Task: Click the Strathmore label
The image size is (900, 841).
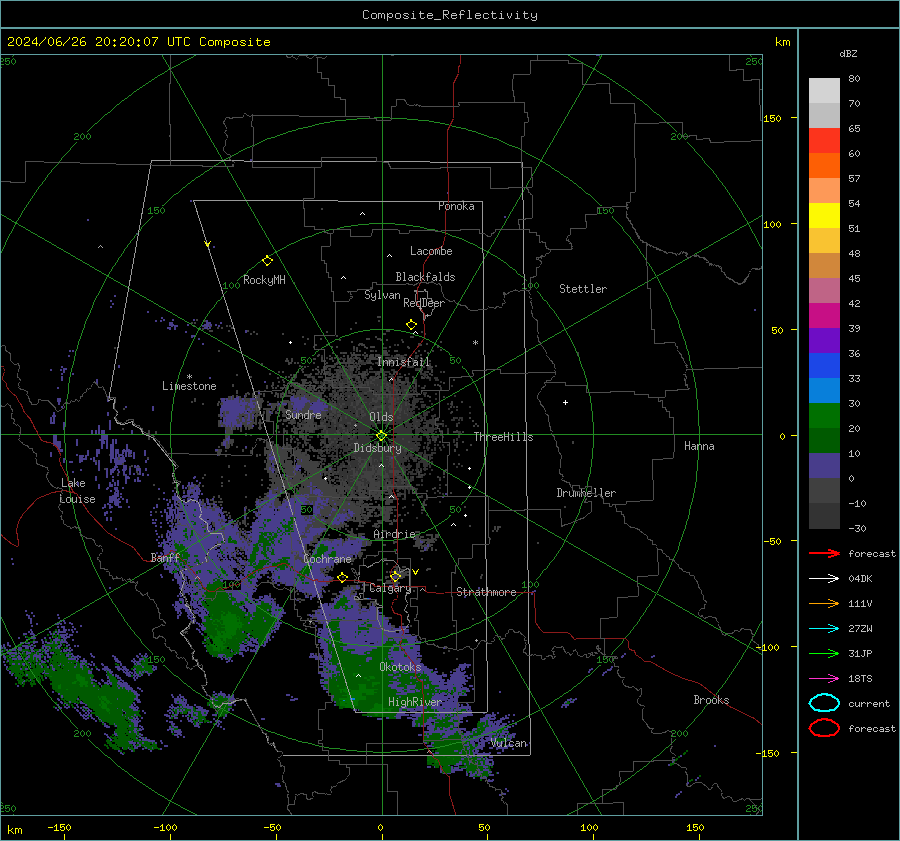Action: tap(486, 592)
